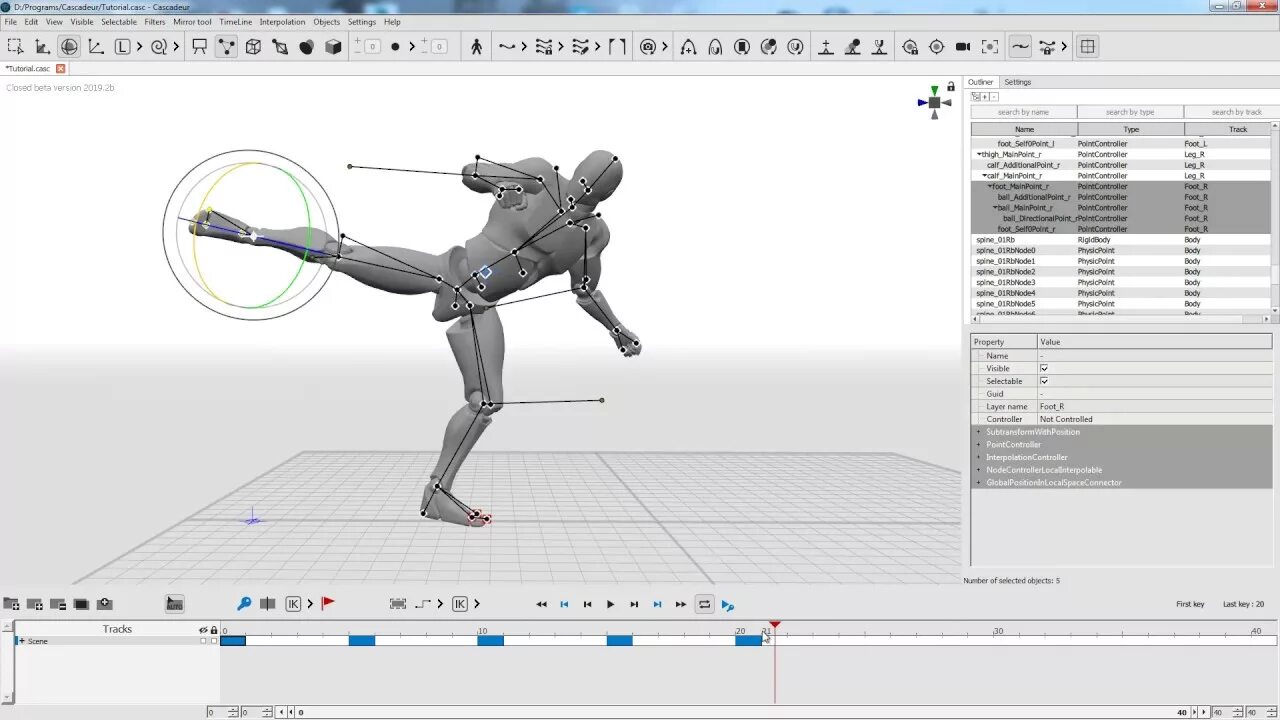Jump to previous keyframe (blue)
The height and width of the screenshot is (720, 1280).
pyautogui.click(x=564, y=604)
